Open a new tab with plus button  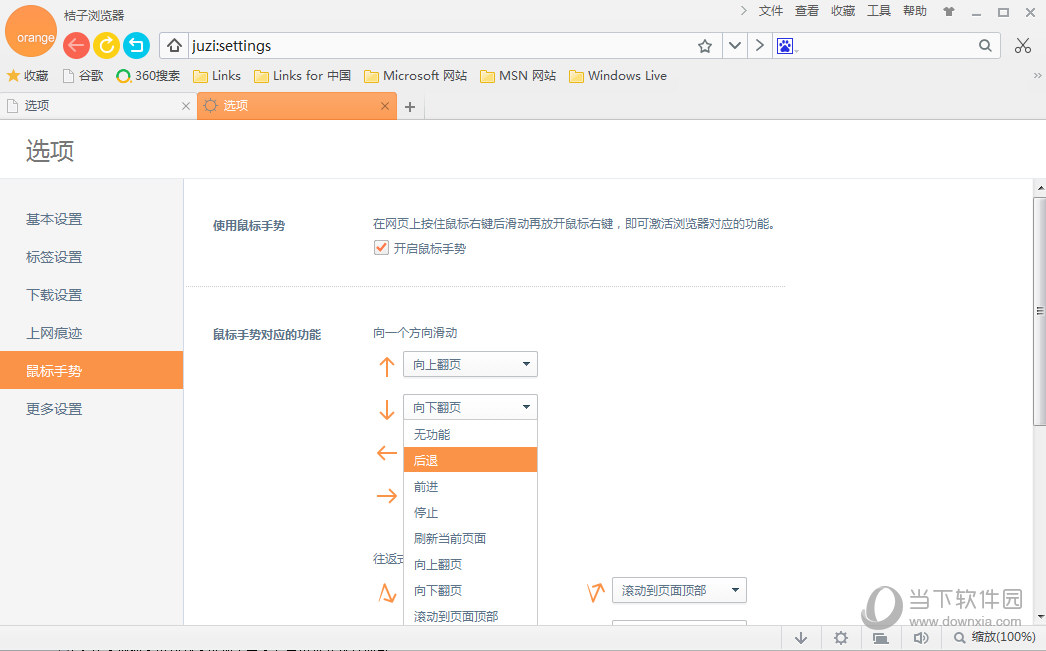[x=410, y=107]
